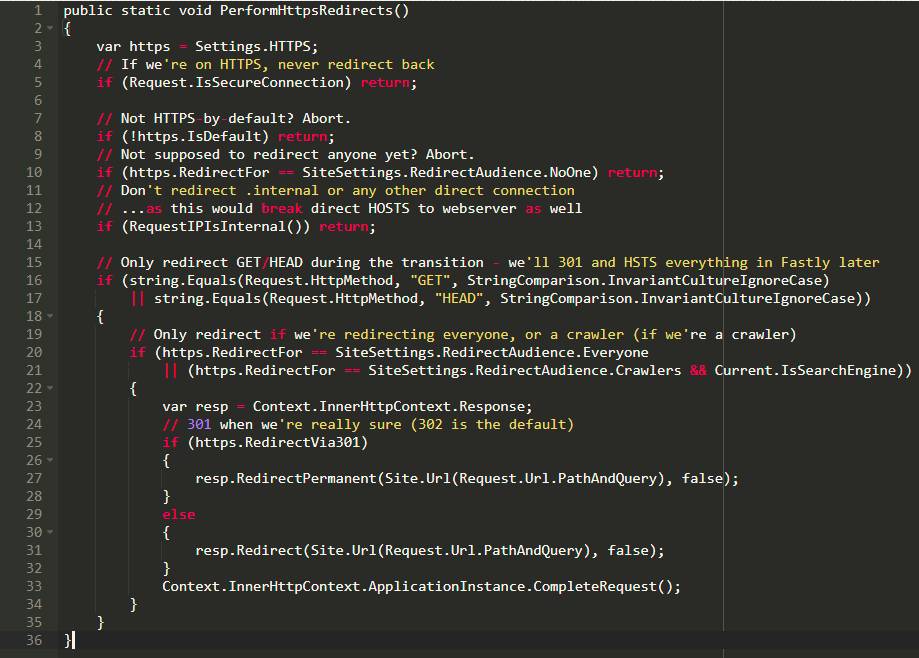This screenshot has height=658, width=919.
Task: Click RequestIPIsInternal call on line 13
Action: [215, 227]
